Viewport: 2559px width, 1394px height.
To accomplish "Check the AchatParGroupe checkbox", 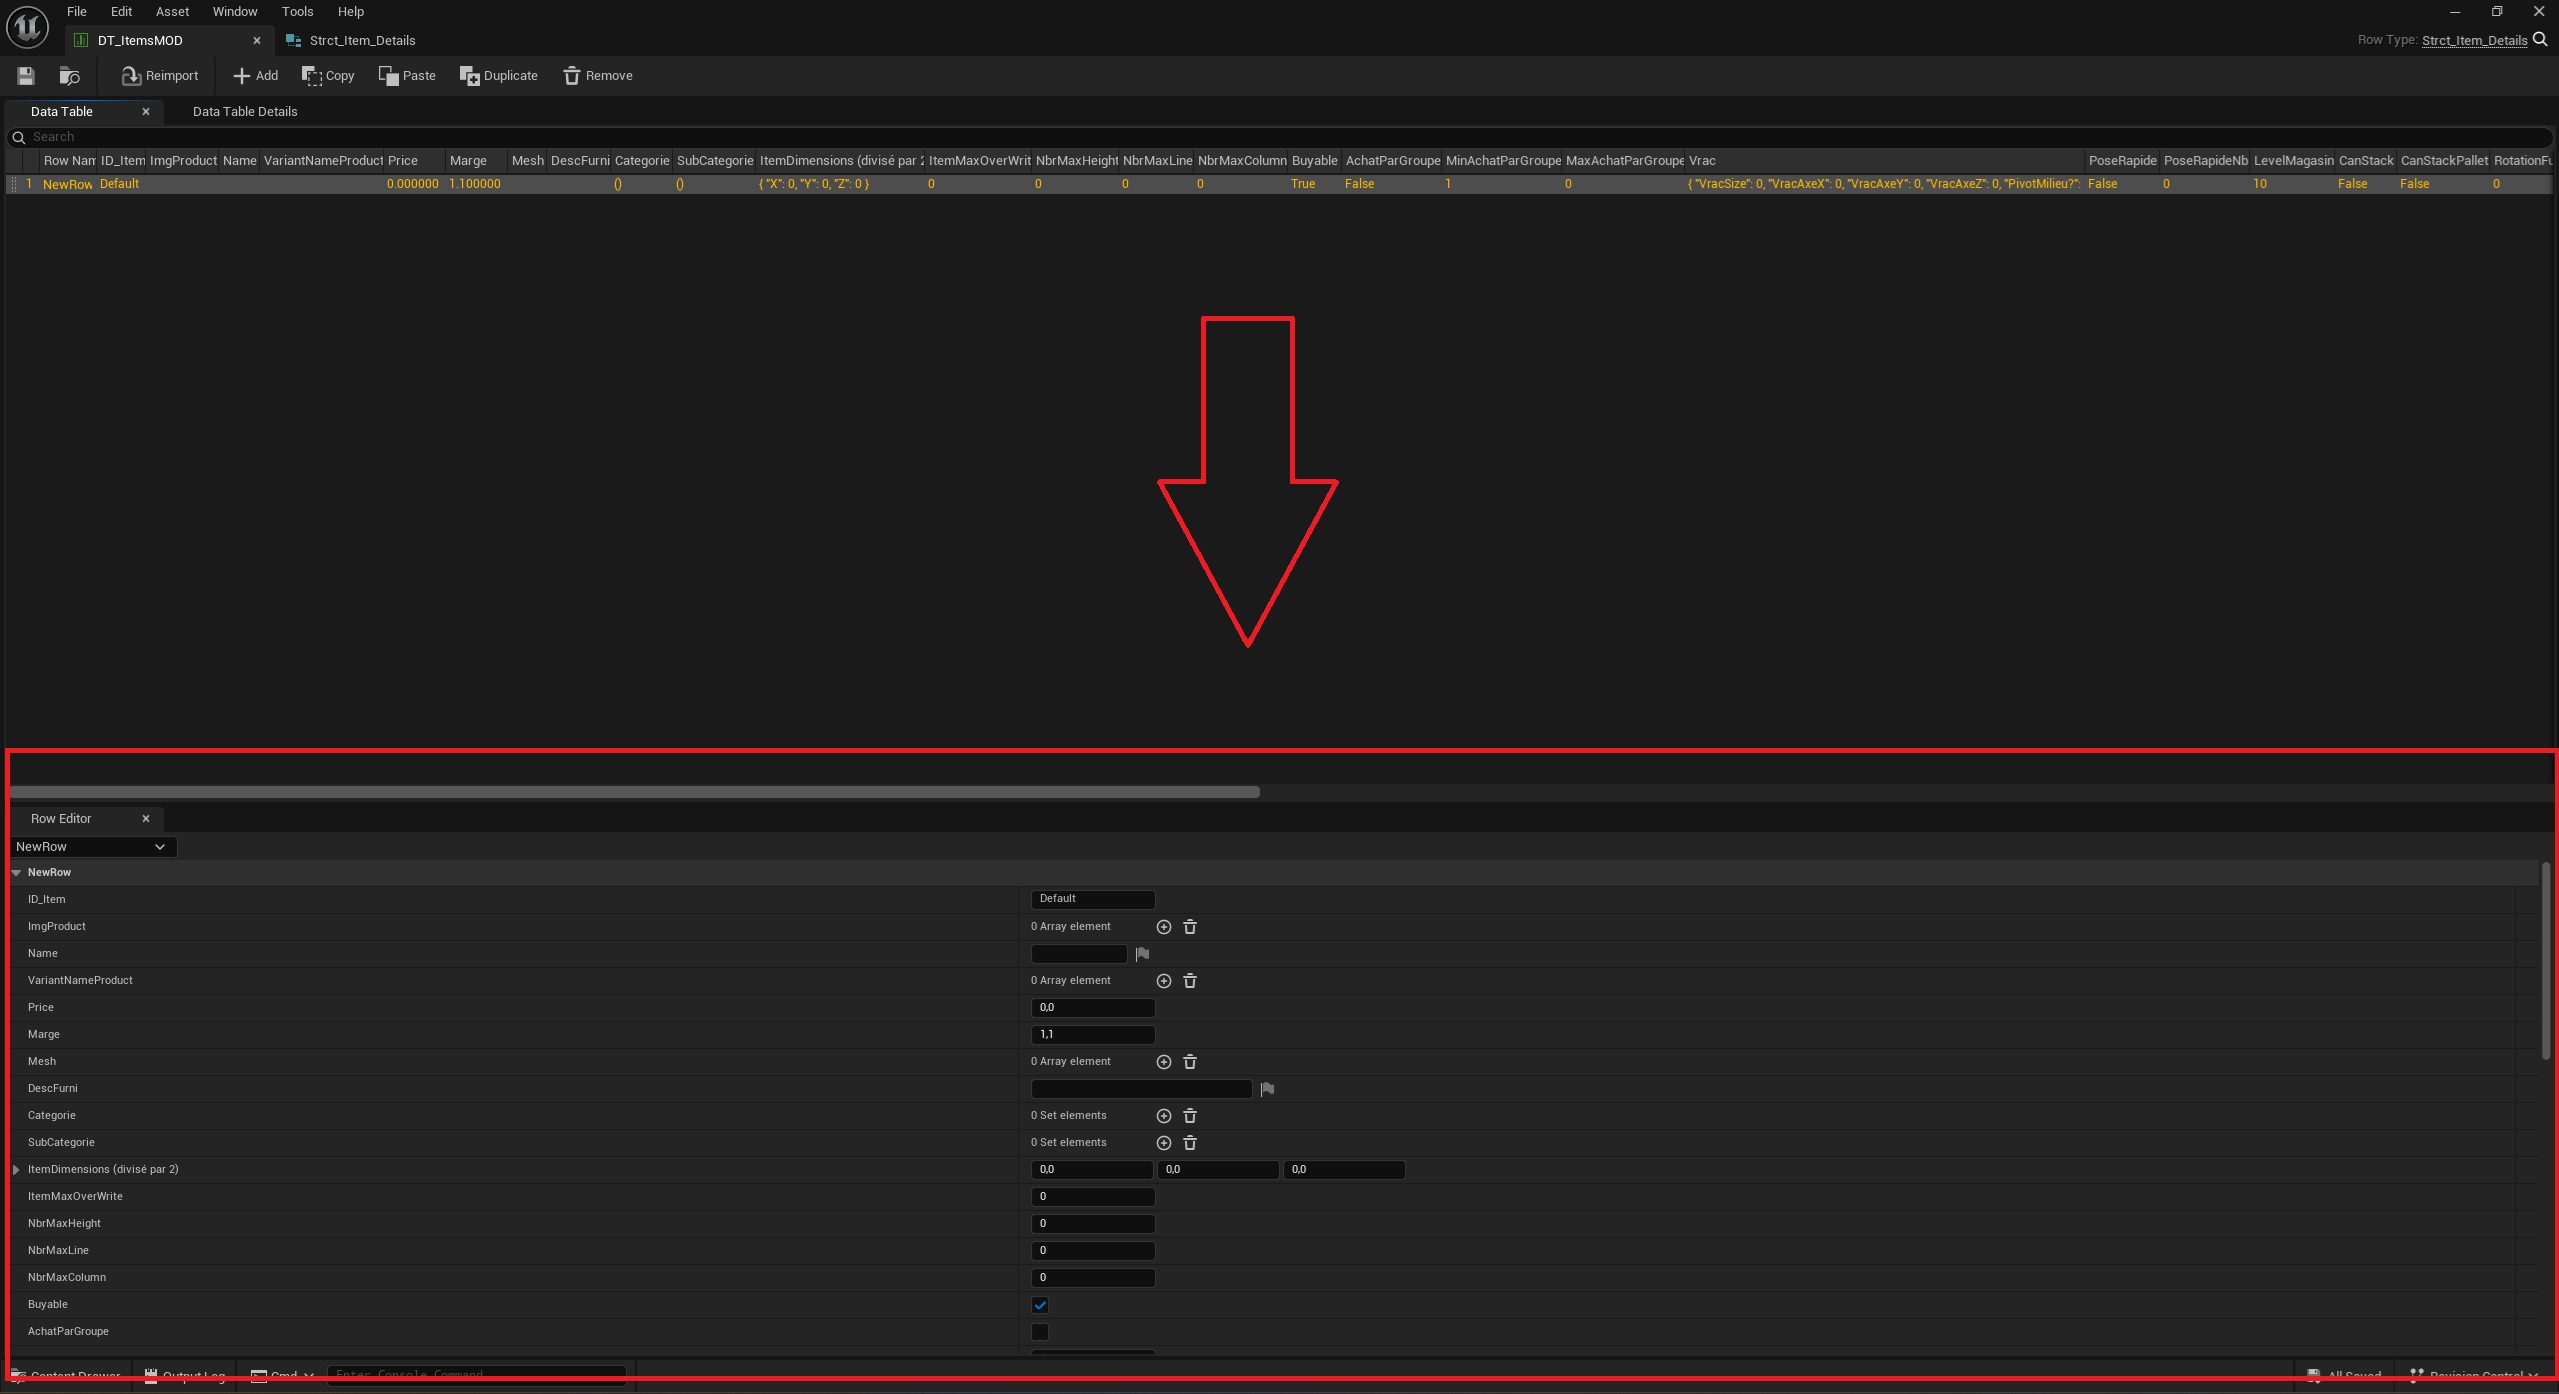I will click(x=1040, y=1332).
